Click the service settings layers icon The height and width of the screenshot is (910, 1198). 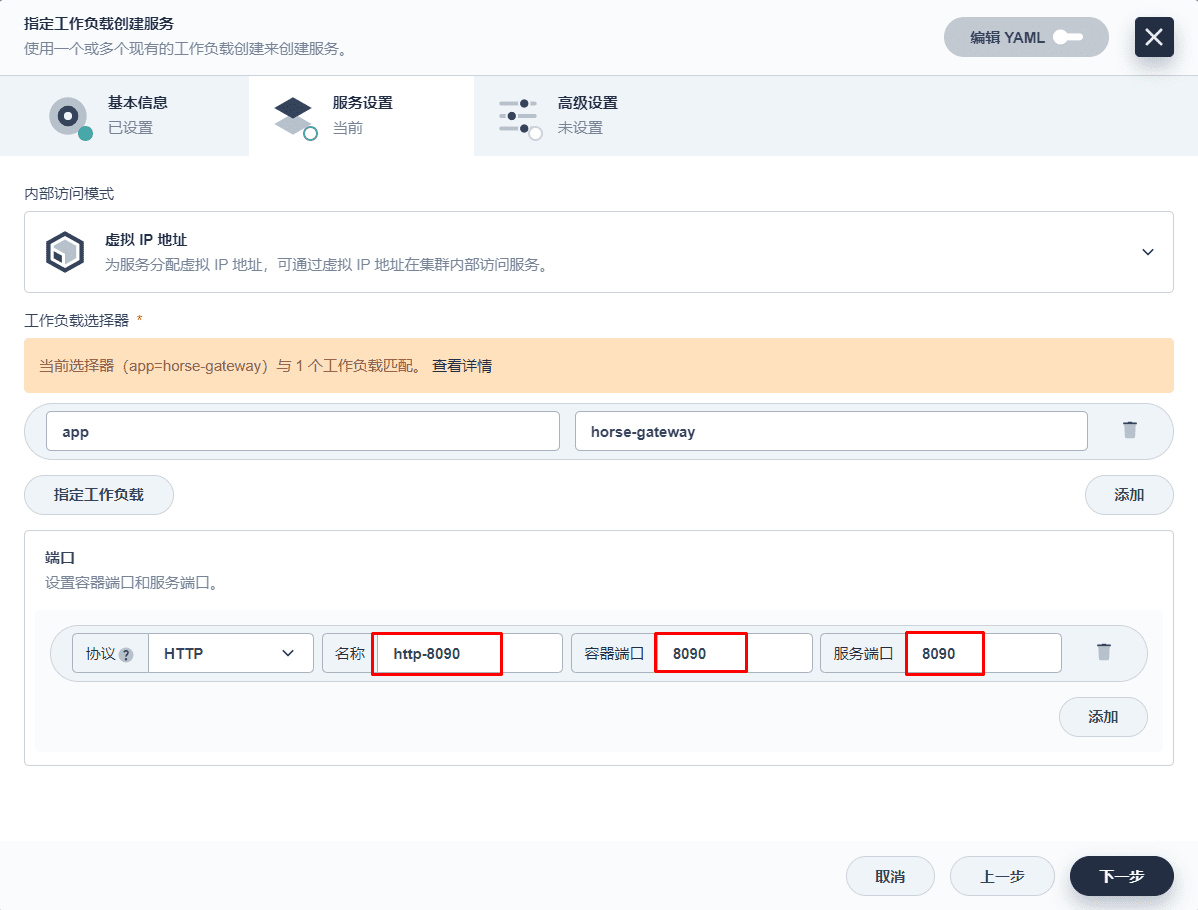[x=295, y=118]
